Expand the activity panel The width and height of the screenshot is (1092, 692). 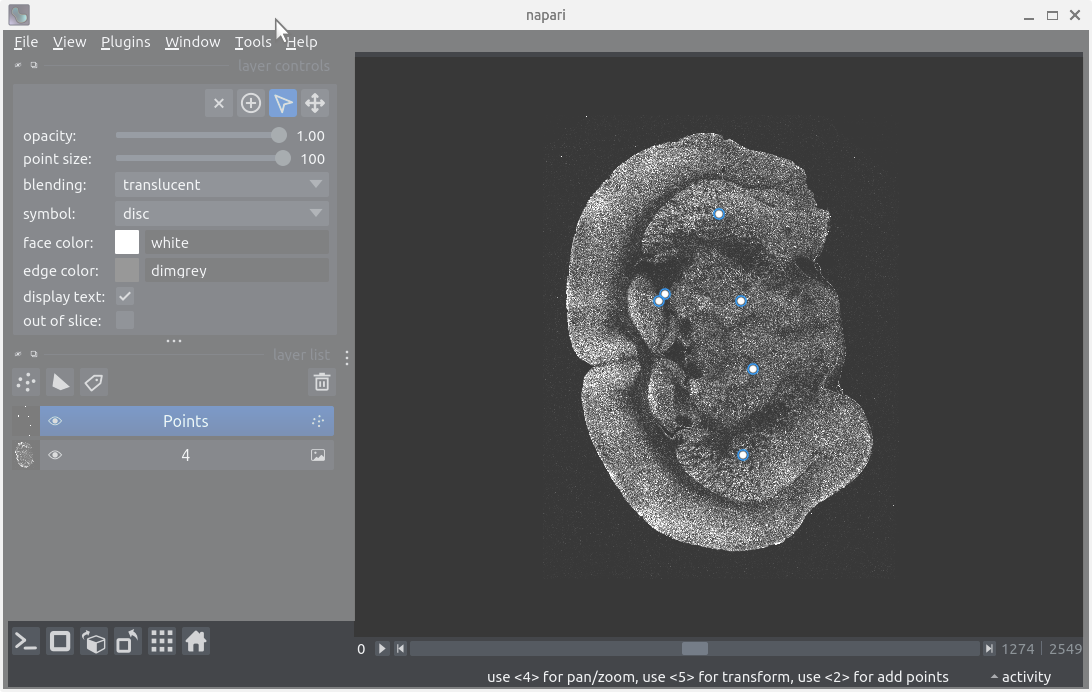[1019, 677]
